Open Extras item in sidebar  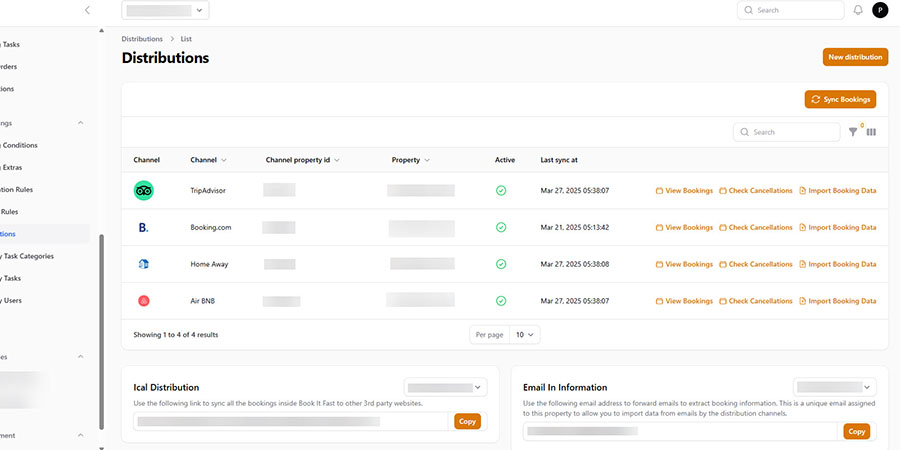click(11, 168)
